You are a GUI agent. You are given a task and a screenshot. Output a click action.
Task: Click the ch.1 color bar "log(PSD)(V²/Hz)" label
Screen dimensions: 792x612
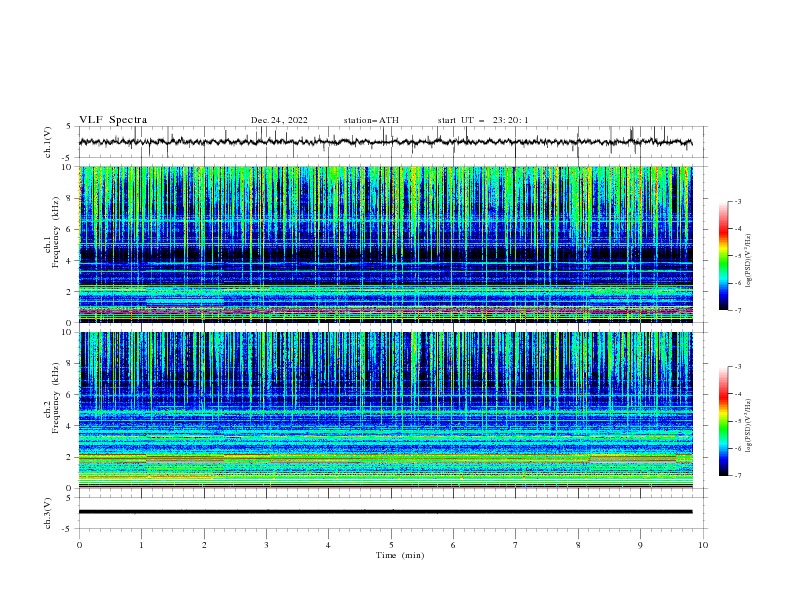tap(749, 261)
